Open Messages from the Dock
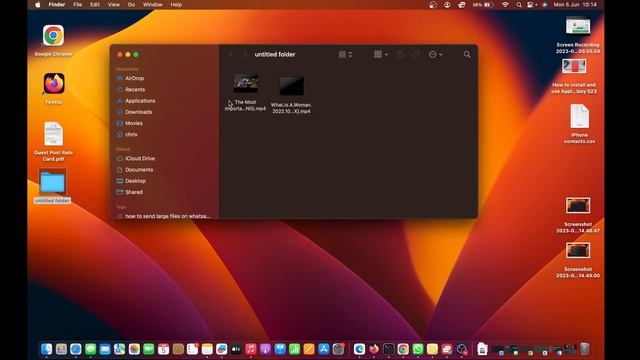 pos(90,349)
